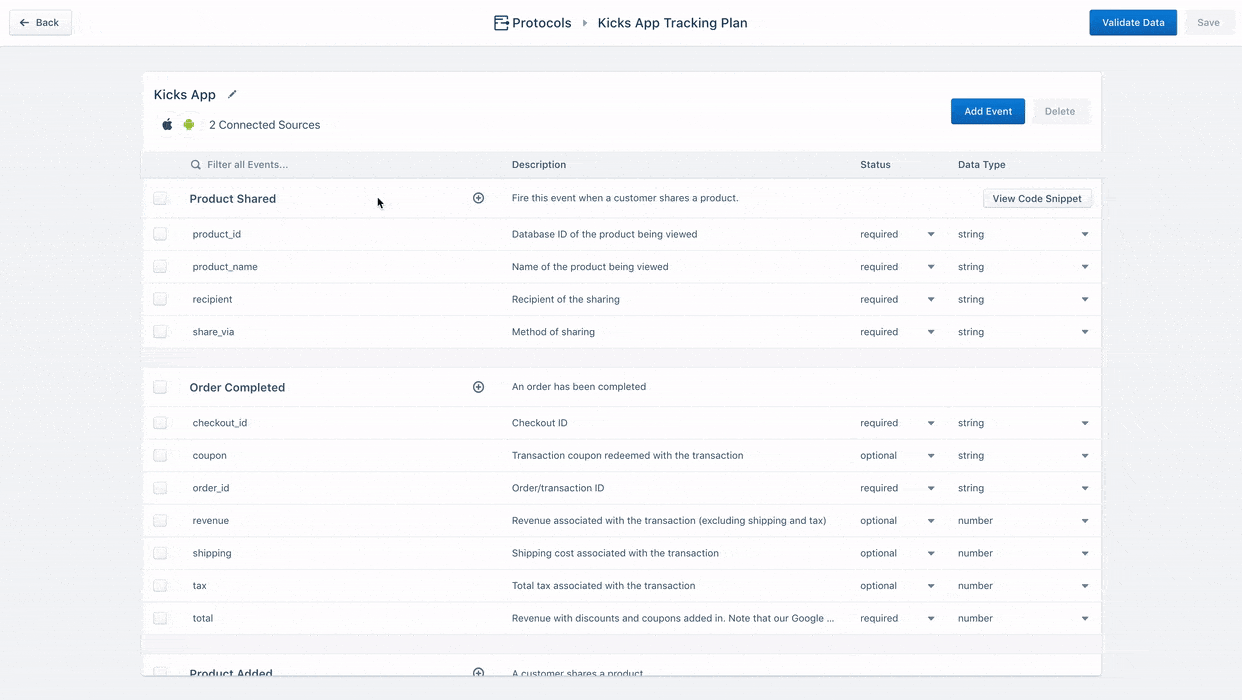Check the shipping property checkbox
Image resolution: width=1242 pixels, height=700 pixels.
(160, 553)
